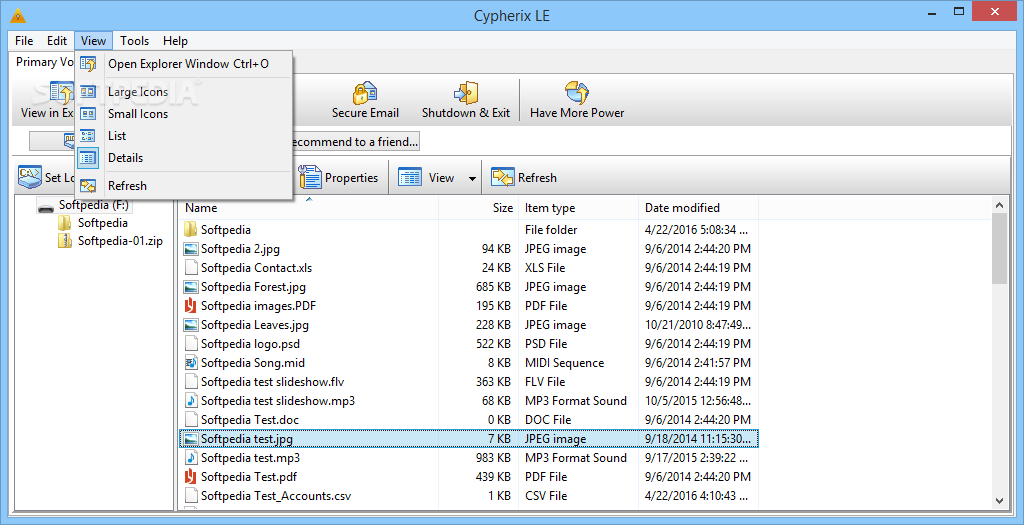This screenshot has width=1024, height=525.
Task: Sort by the Name column header
Action: click(x=308, y=208)
